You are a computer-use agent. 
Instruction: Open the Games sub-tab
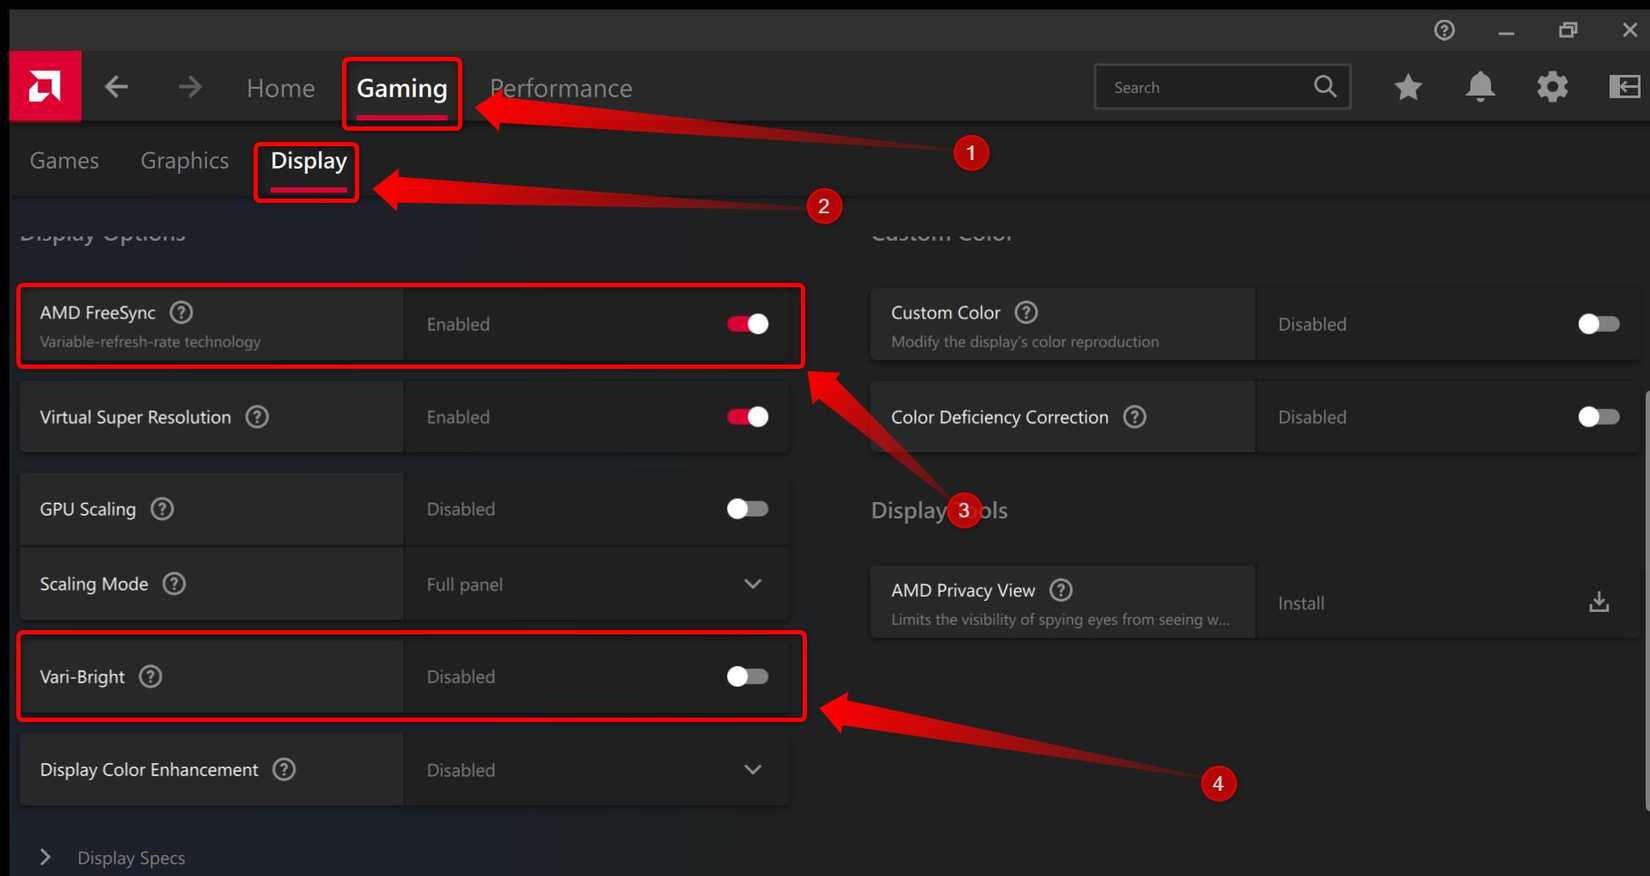64,160
